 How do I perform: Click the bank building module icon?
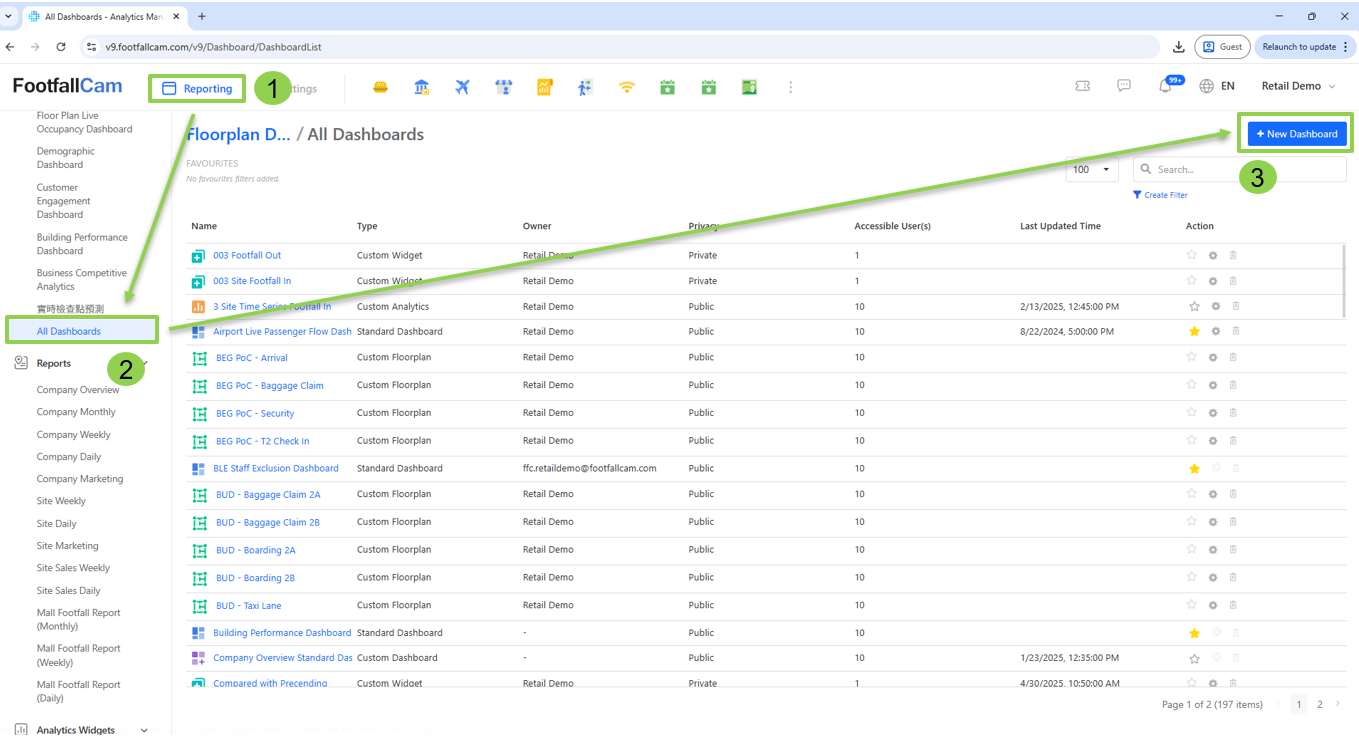click(x=422, y=88)
